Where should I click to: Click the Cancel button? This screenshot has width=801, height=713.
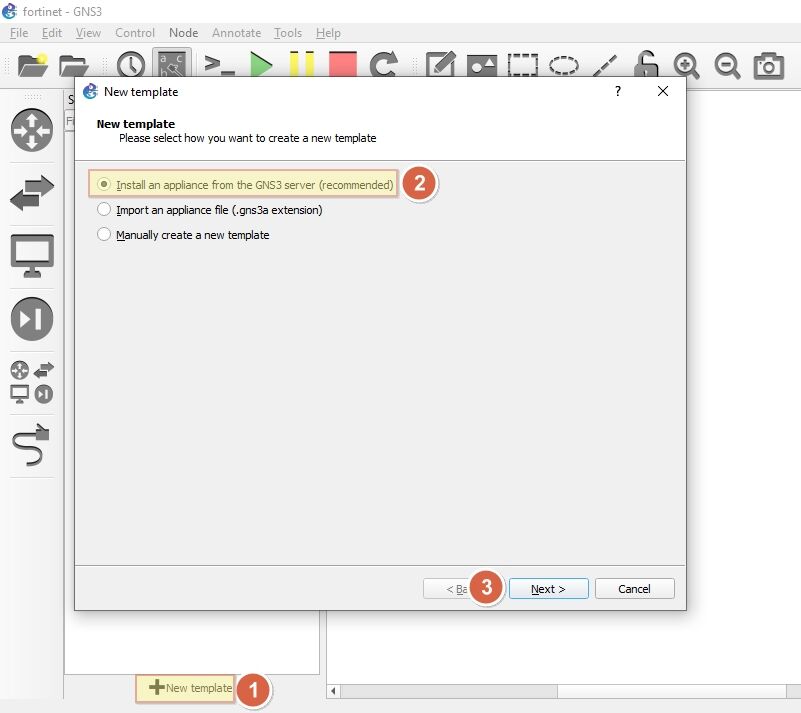(634, 589)
